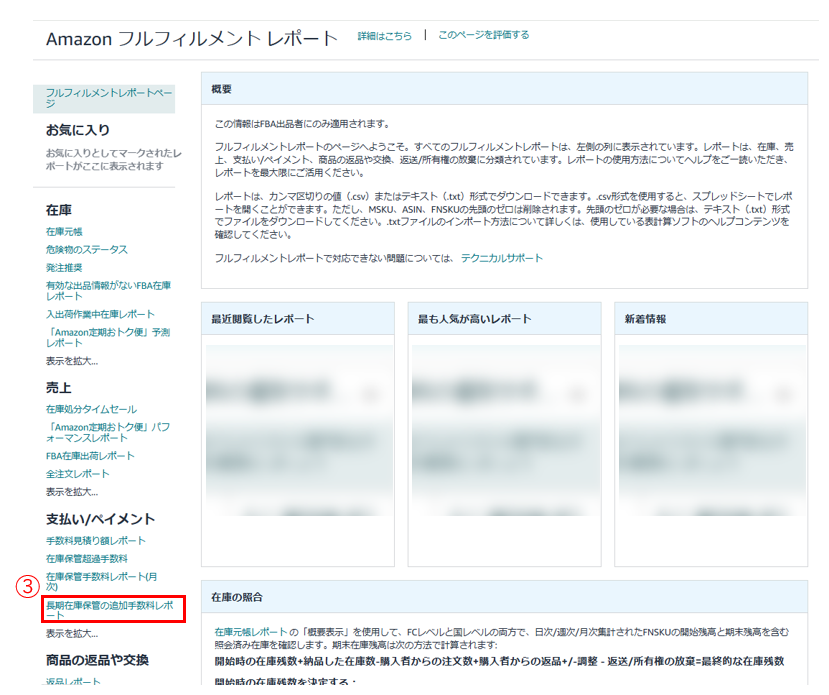Open 入出荷作業中在庫レポート
The height and width of the screenshot is (695, 829).
point(100,314)
